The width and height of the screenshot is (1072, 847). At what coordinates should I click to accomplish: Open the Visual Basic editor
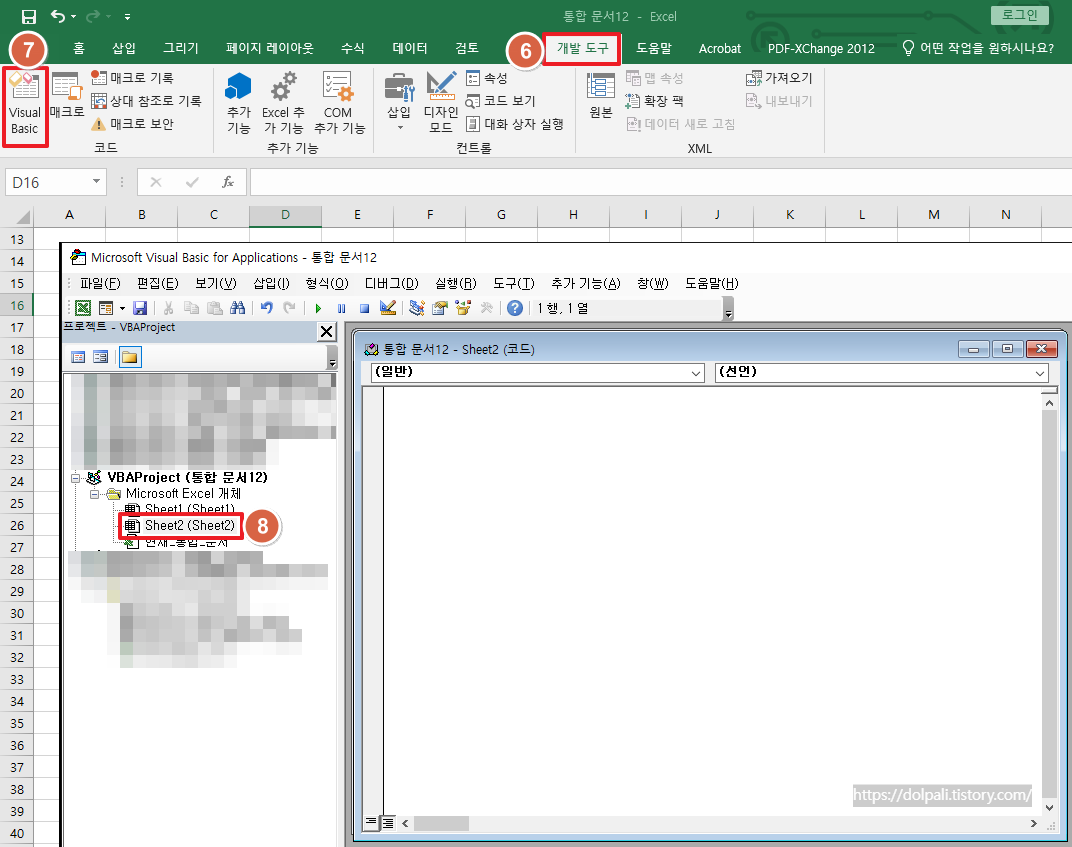point(25,103)
